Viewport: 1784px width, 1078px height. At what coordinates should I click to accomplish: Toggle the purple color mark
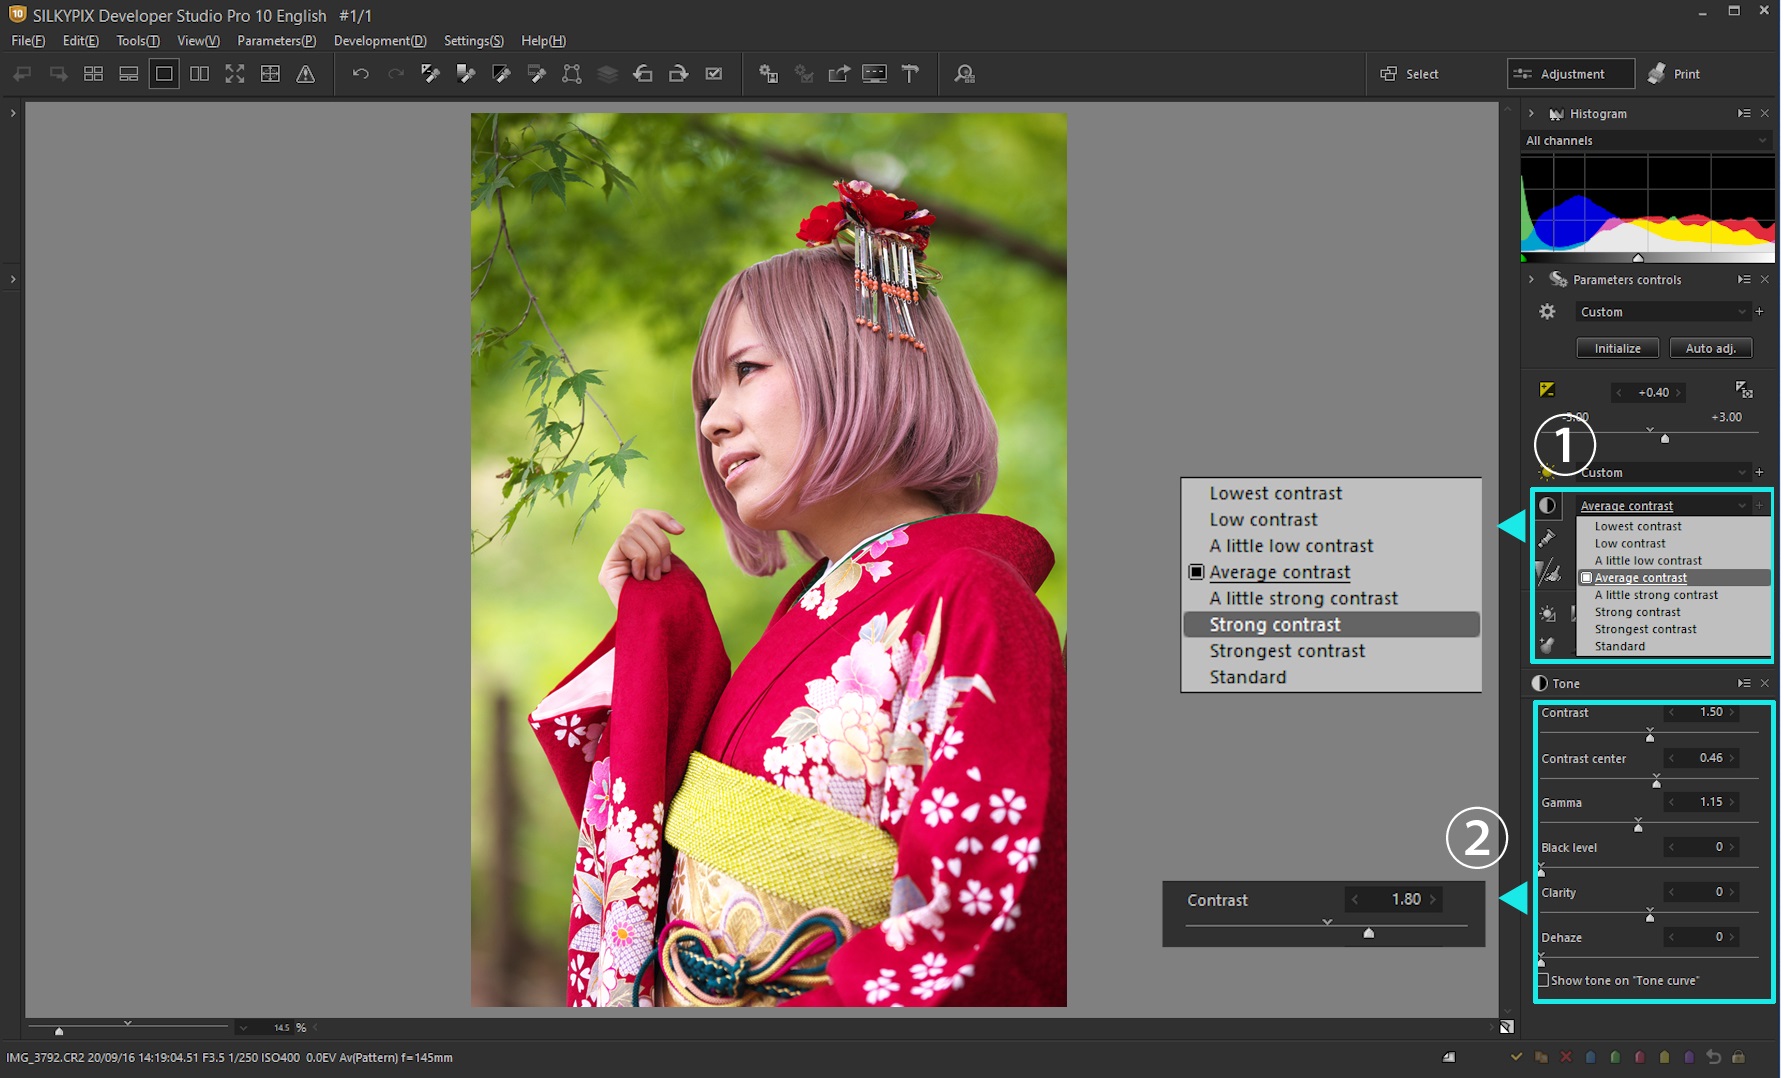pyautogui.click(x=1689, y=1057)
